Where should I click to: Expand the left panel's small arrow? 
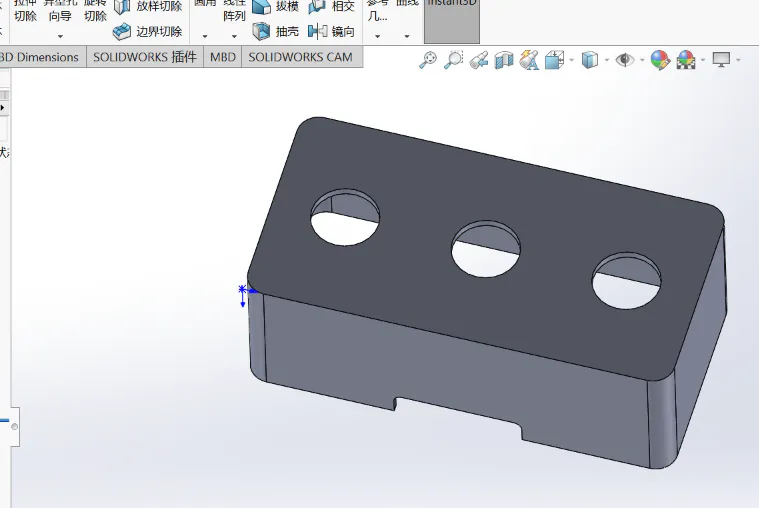click(x=2, y=108)
